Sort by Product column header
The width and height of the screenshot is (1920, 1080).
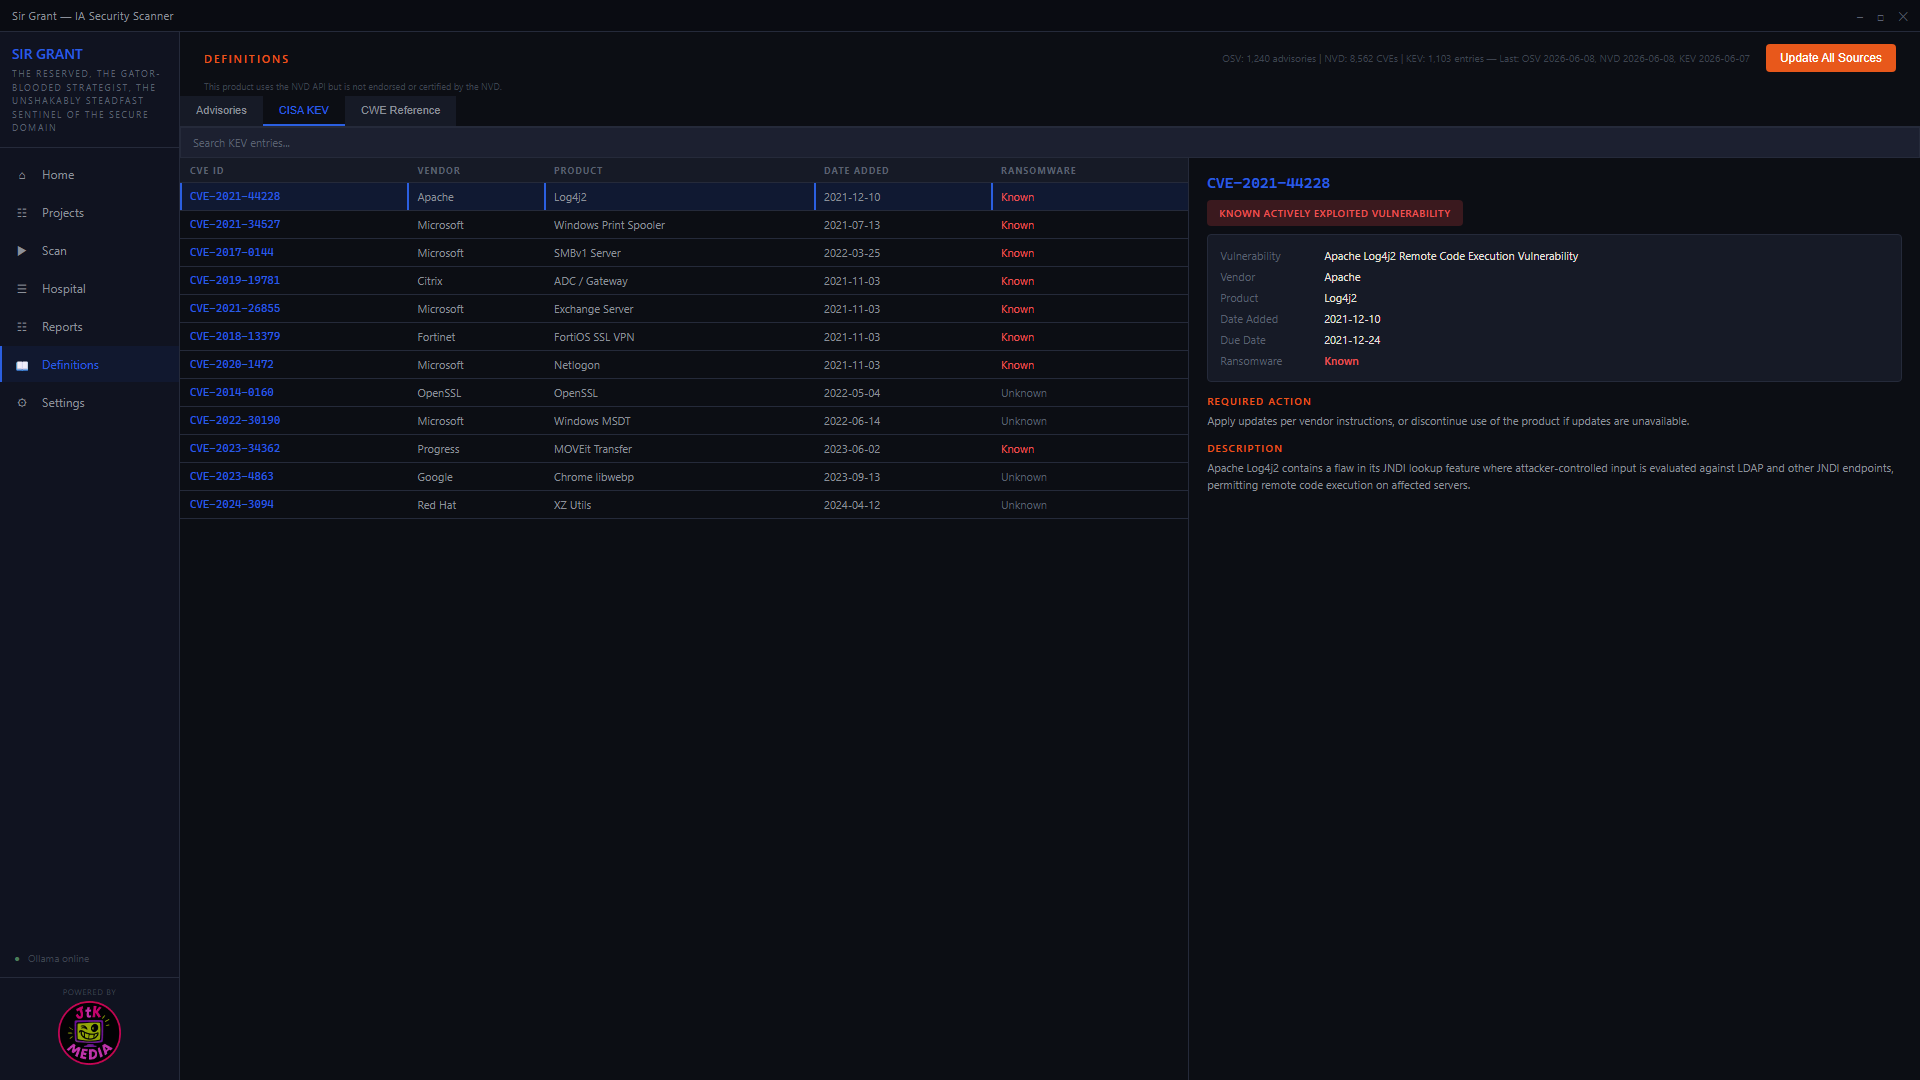pos(578,171)
